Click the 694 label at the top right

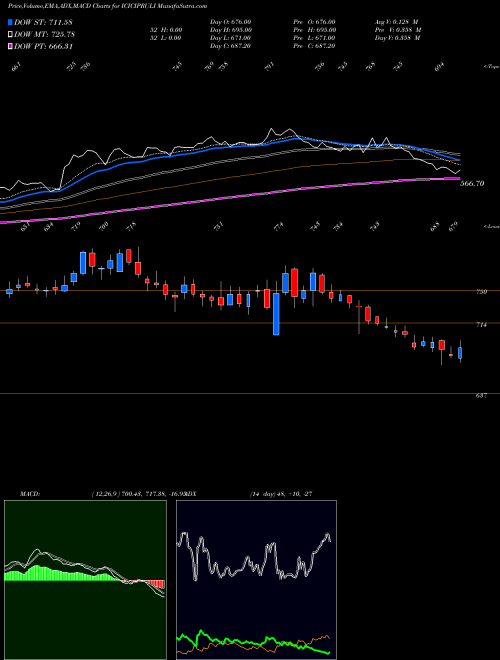point(439,66)
